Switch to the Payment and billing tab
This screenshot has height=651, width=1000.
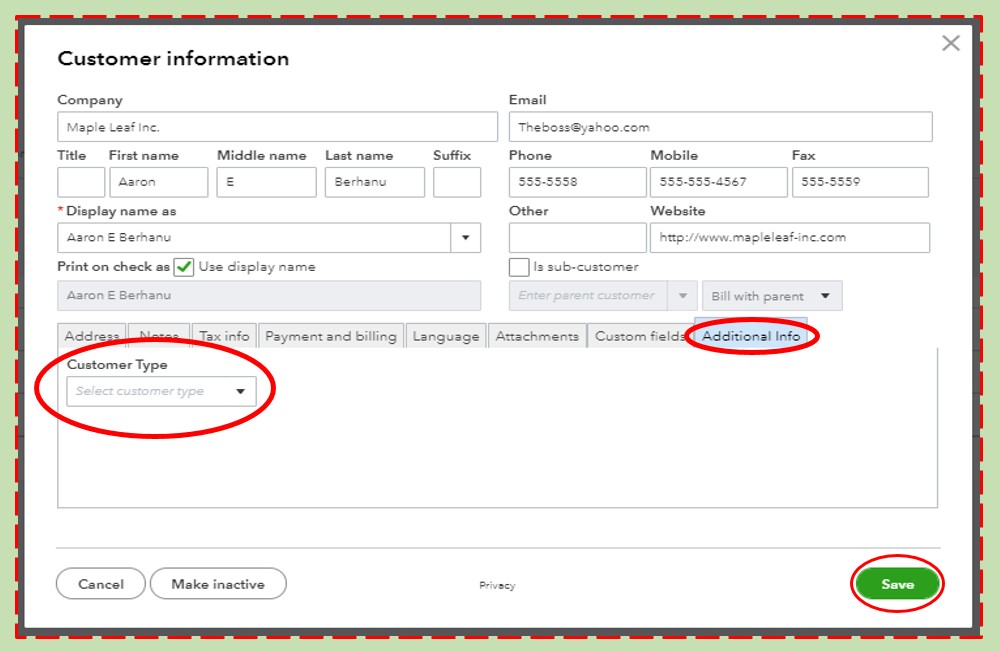[x=330, y=336]
